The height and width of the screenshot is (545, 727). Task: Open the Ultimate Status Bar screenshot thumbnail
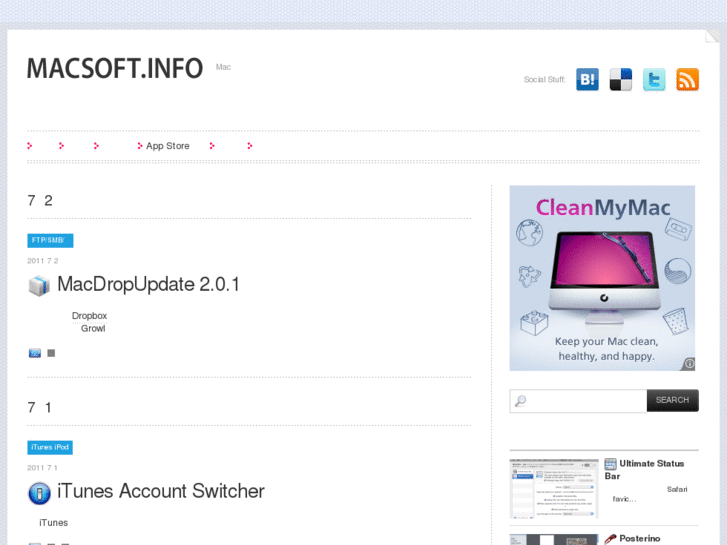pos(554,488)
